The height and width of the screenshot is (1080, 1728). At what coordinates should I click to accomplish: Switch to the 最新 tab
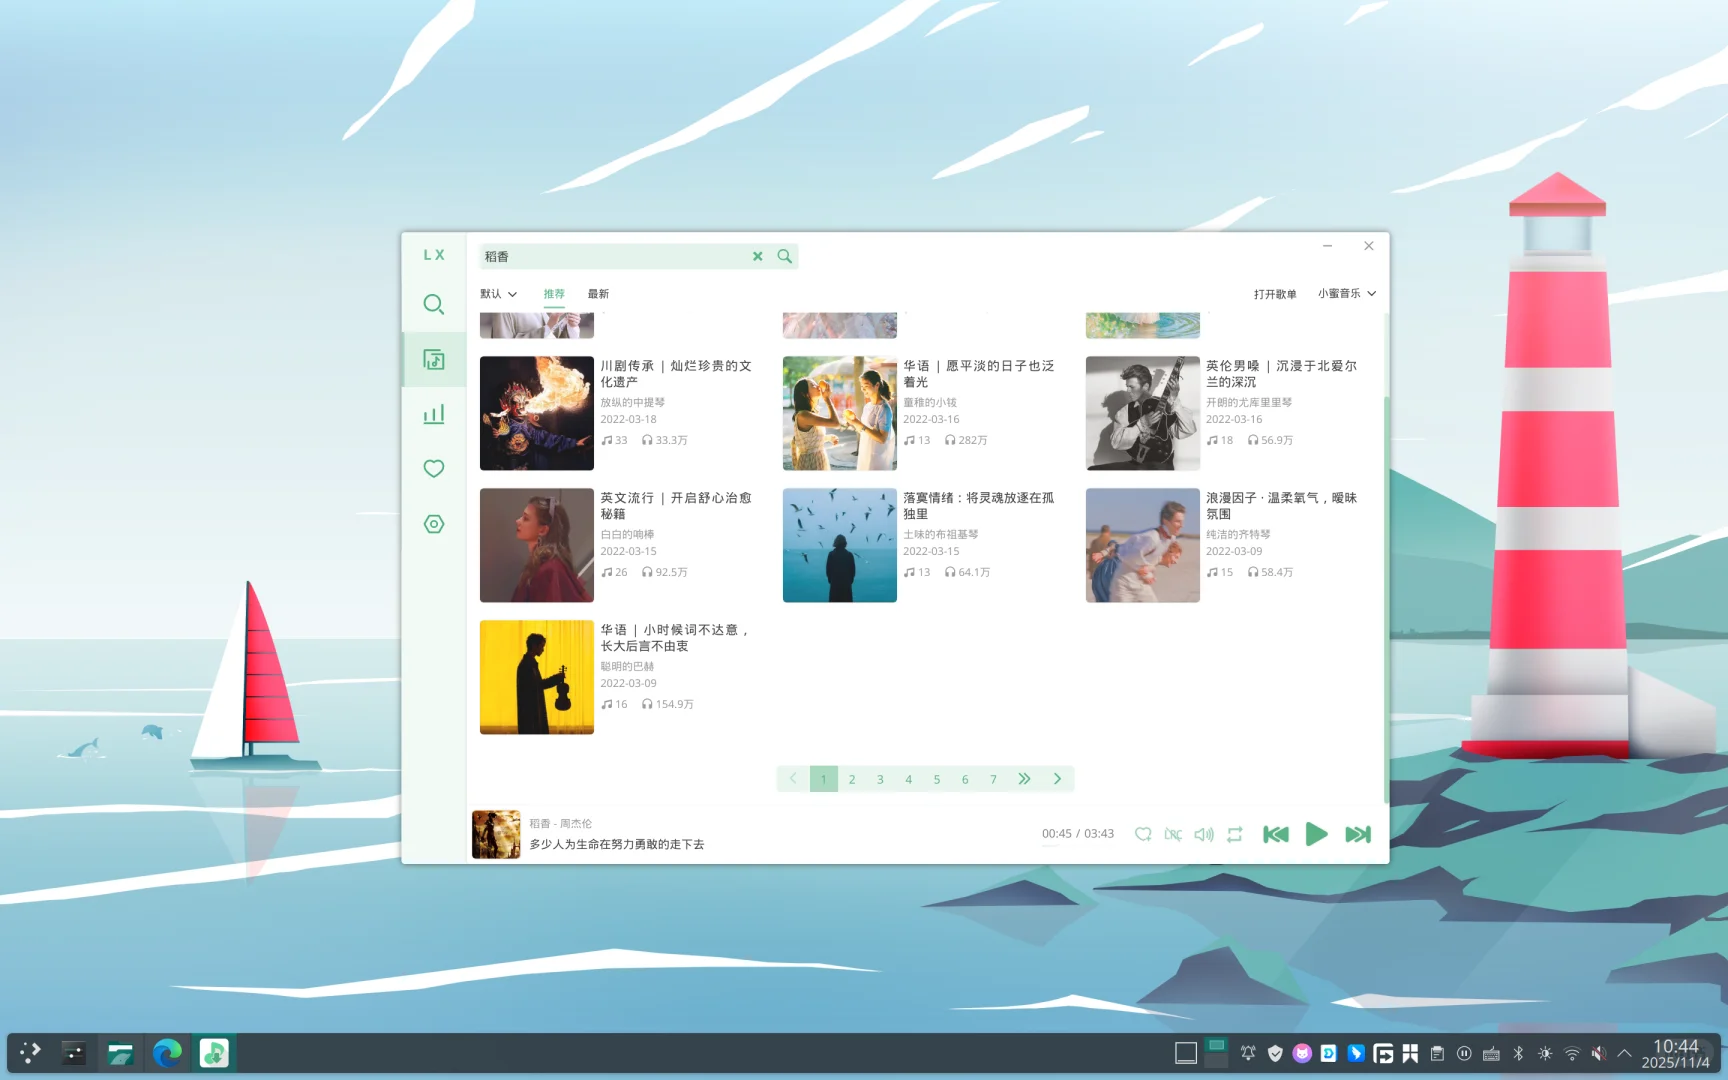[x=598, y=293]
